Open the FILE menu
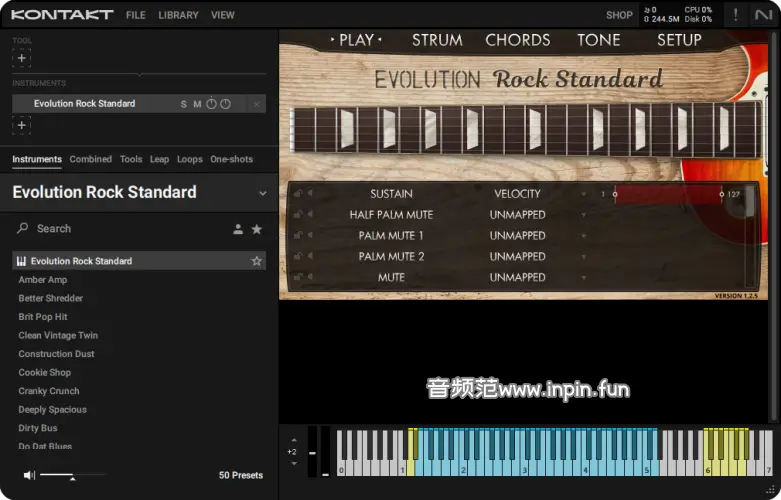Viewport: 781px width, 500px height. pos(136,15)
